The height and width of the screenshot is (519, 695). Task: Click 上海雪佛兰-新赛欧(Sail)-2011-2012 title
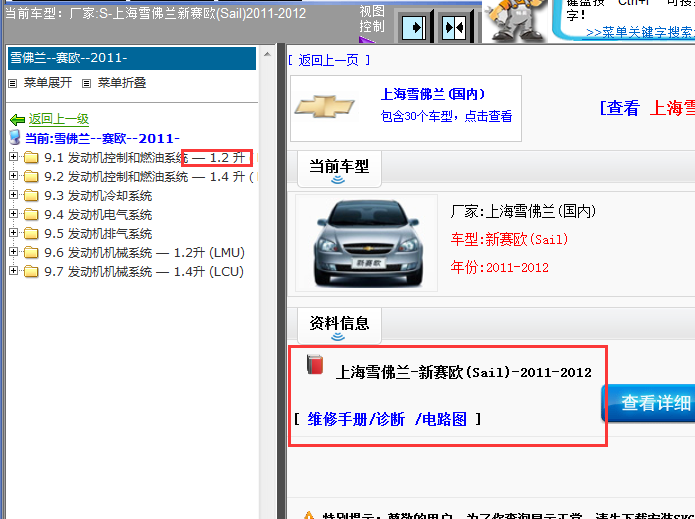[x=464, y=372]
